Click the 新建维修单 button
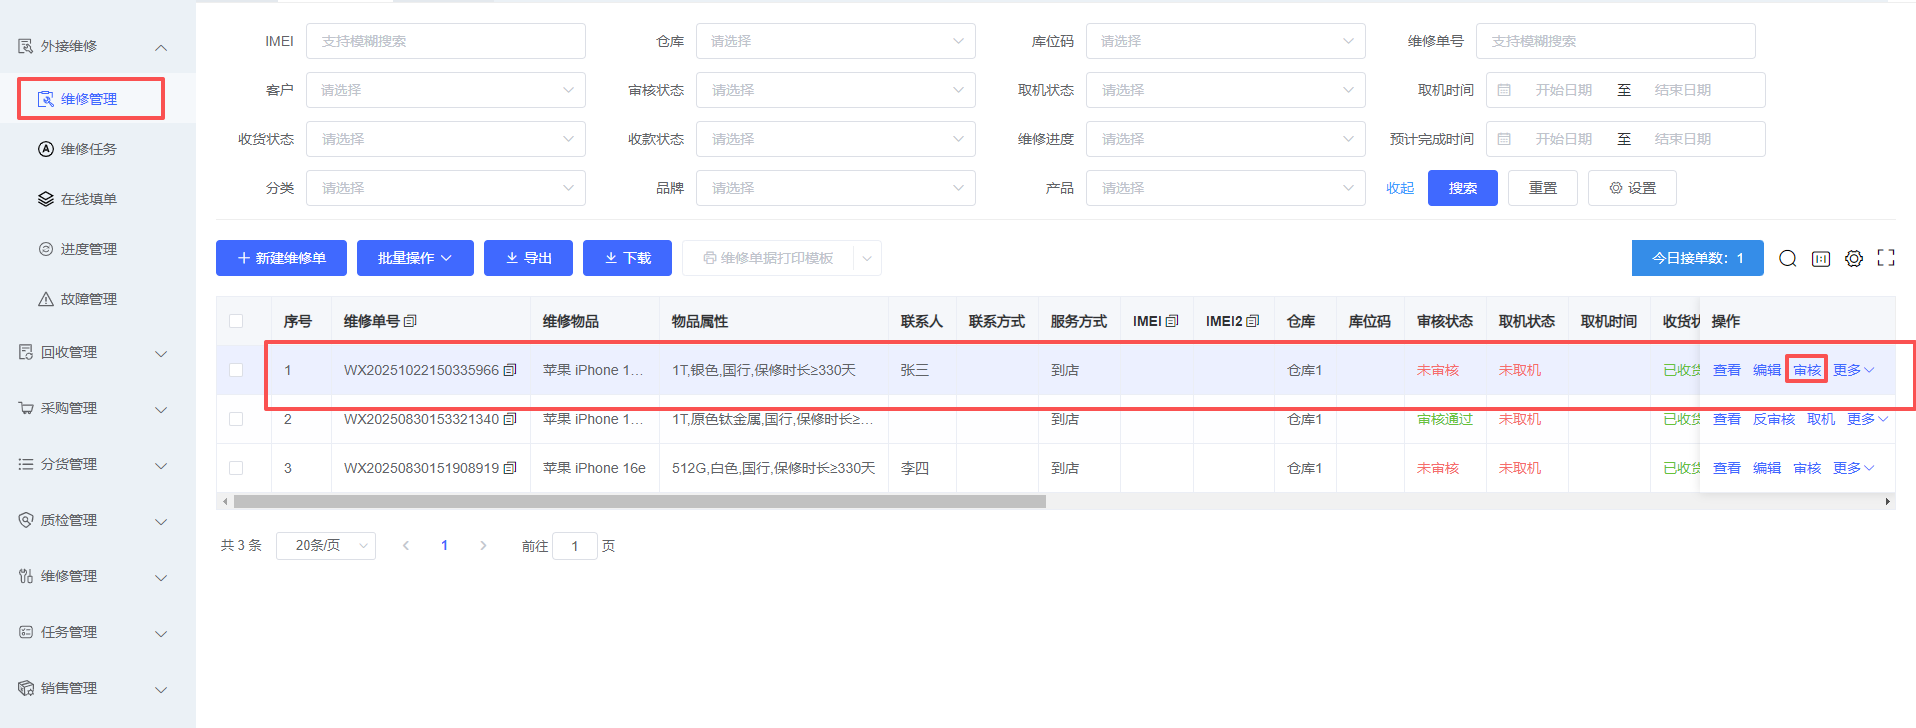Screen dimensions: 1916x728 pos(281,258)
